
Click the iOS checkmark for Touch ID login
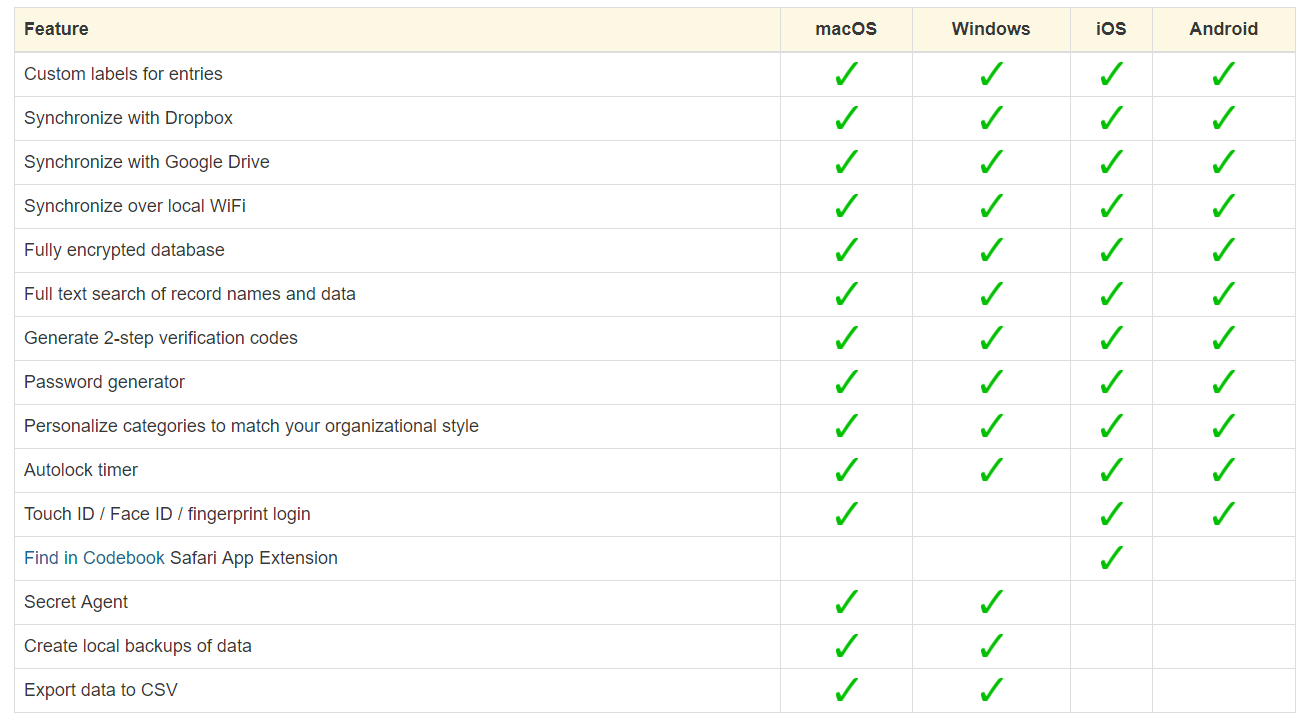pos(1111,514)
